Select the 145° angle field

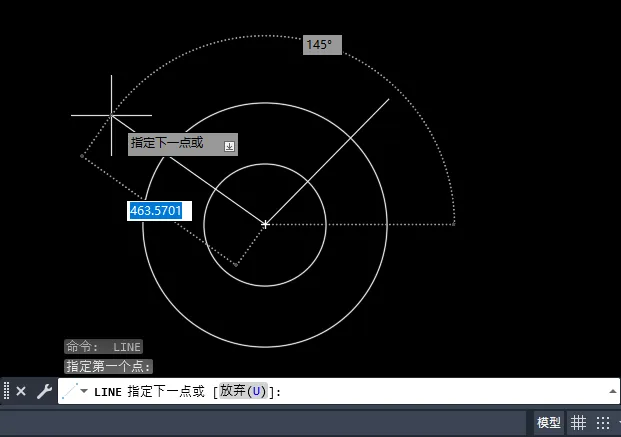click(x=322, y=45)
